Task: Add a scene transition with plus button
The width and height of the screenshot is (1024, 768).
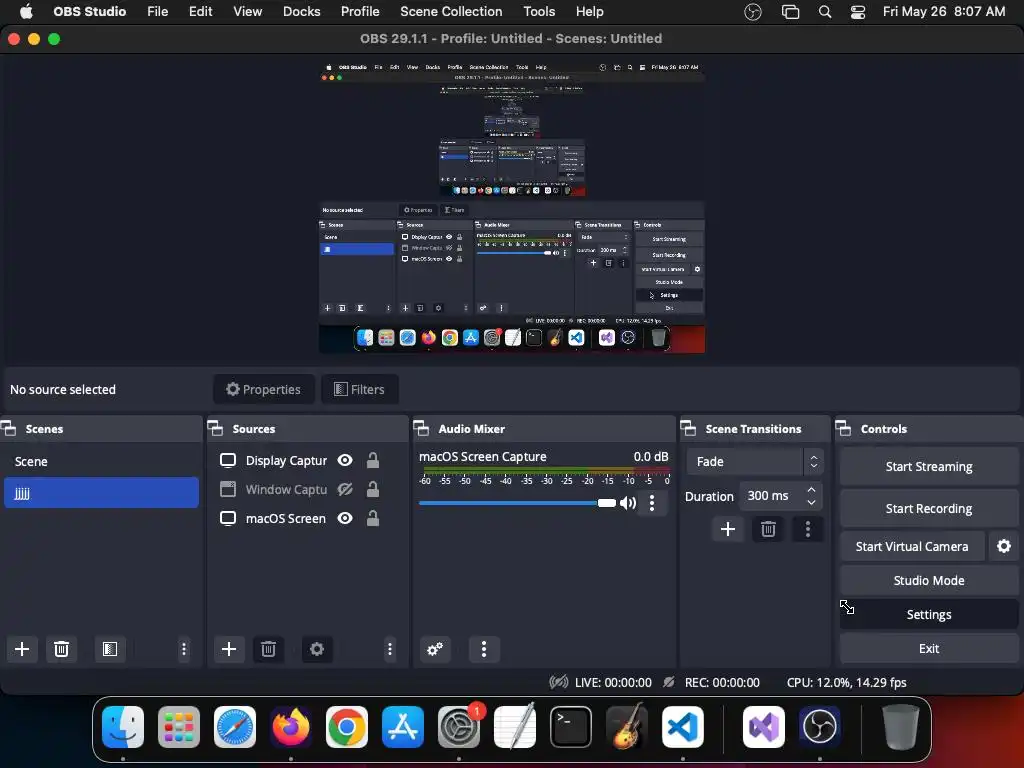Action: point(728,529)
